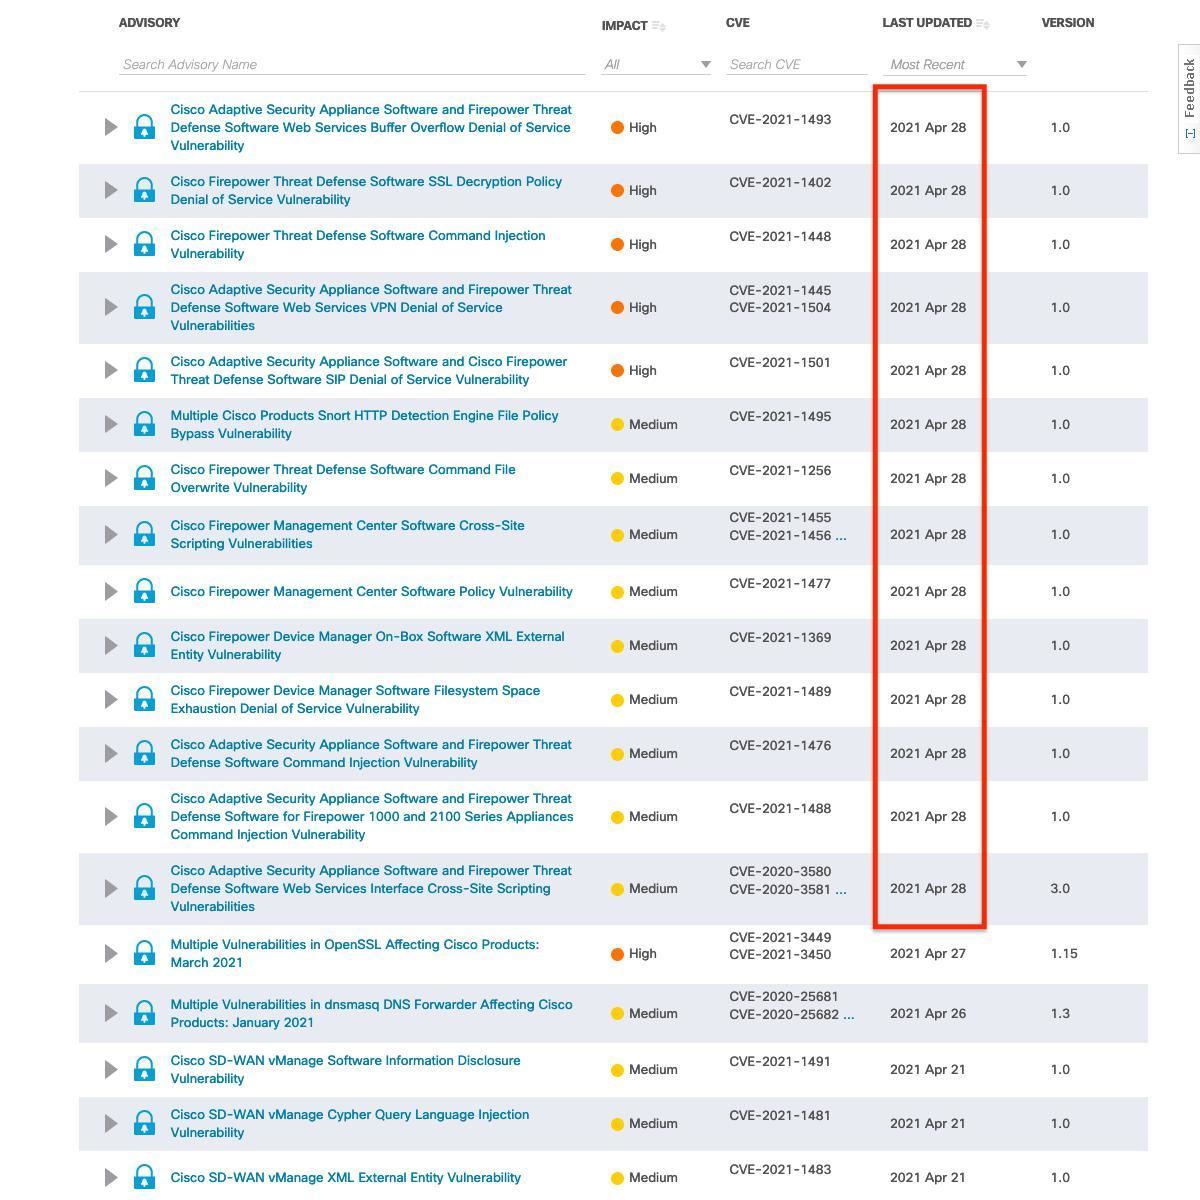The image size is (1200, 1200).
Task: Click the Advisory column header
Action: tap(149, 22)
